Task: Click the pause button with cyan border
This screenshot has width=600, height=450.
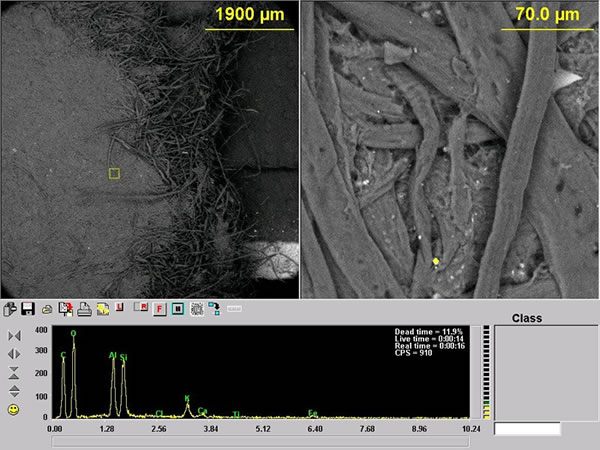Action: [178, 309]
